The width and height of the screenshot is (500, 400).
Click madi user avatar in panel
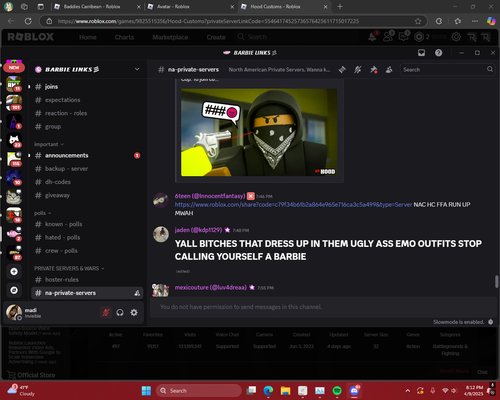pos(14,312)
